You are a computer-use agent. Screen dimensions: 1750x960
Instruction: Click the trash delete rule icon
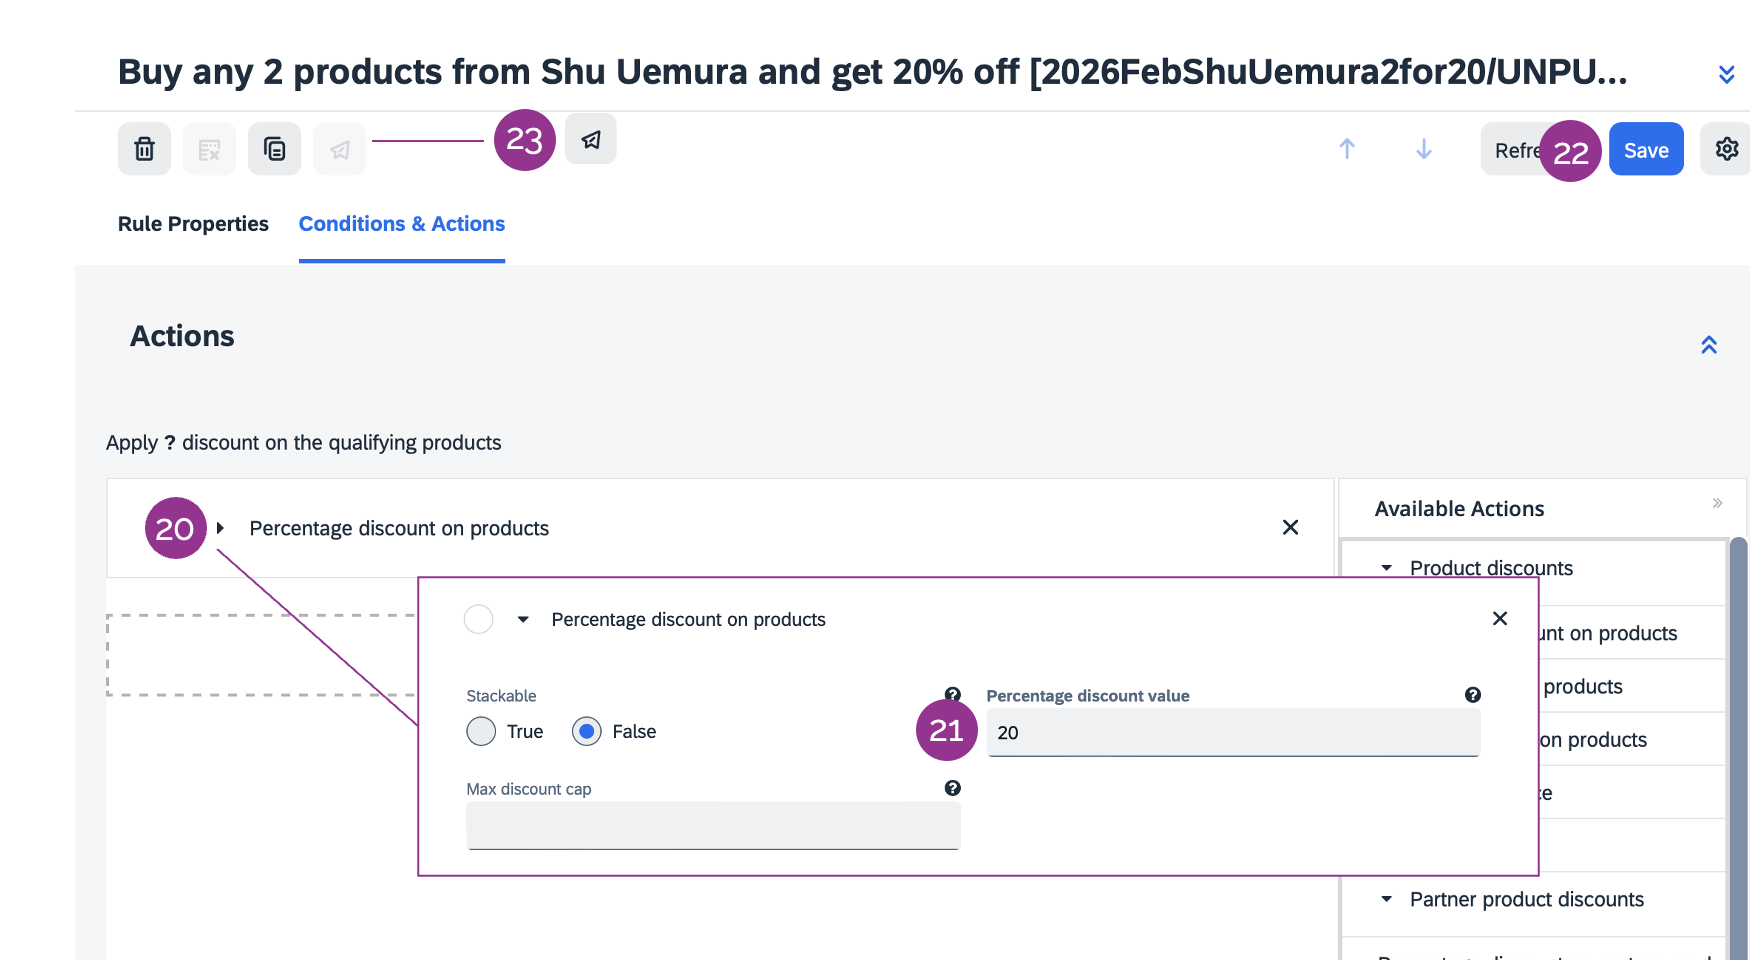pyautogui.click(x=145, y=149)
